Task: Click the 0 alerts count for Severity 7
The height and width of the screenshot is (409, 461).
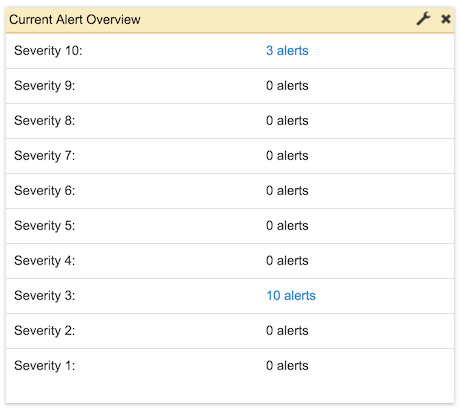Action: pyautogui.click(x=287, y=156)
